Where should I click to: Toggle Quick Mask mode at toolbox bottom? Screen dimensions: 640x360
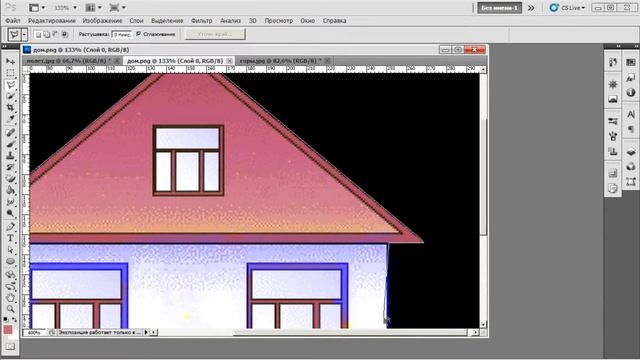click(11, 347)
